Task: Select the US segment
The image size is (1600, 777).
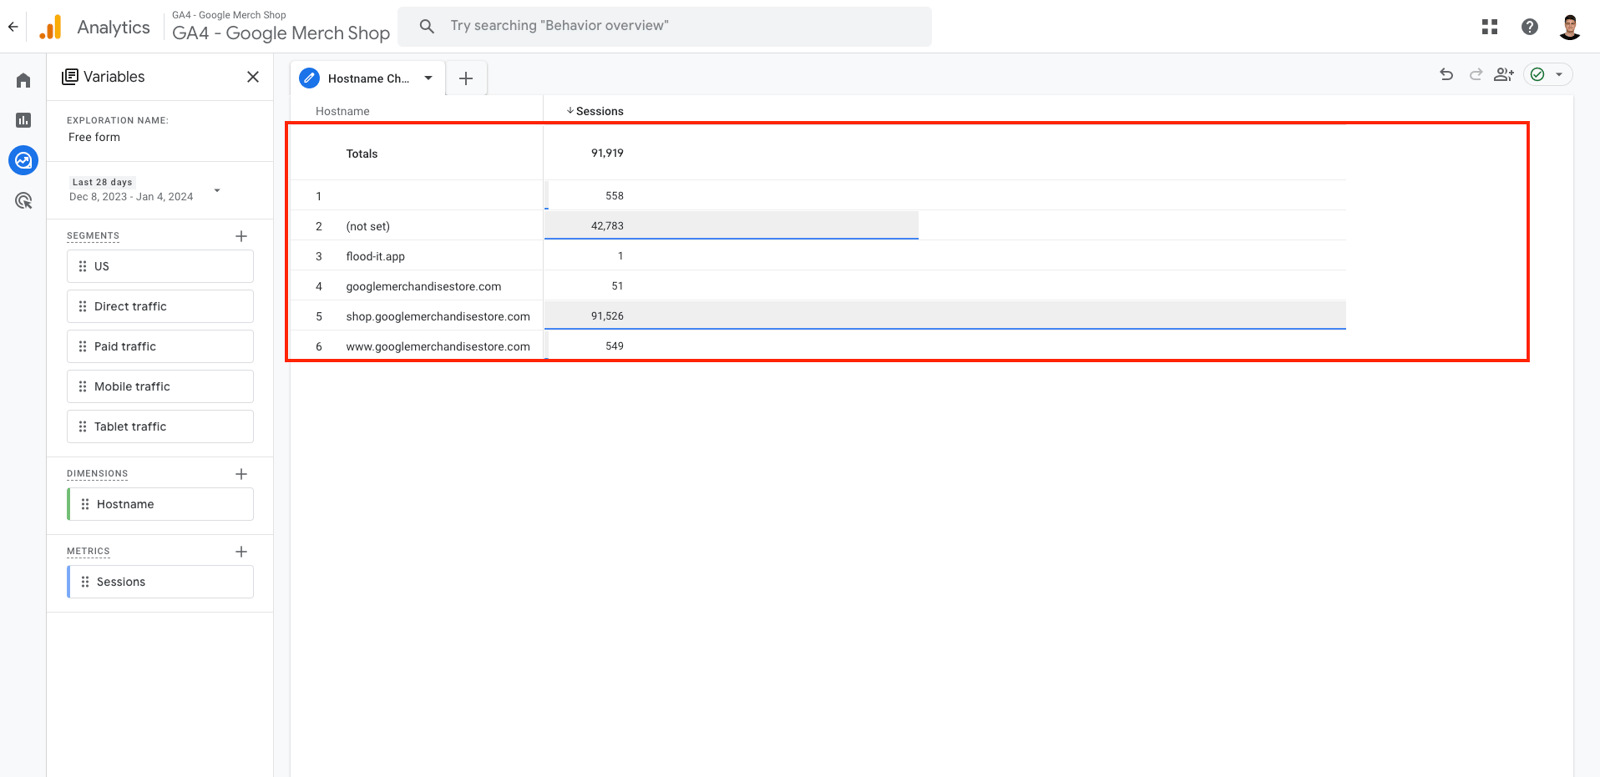Action: coord(160,266)
